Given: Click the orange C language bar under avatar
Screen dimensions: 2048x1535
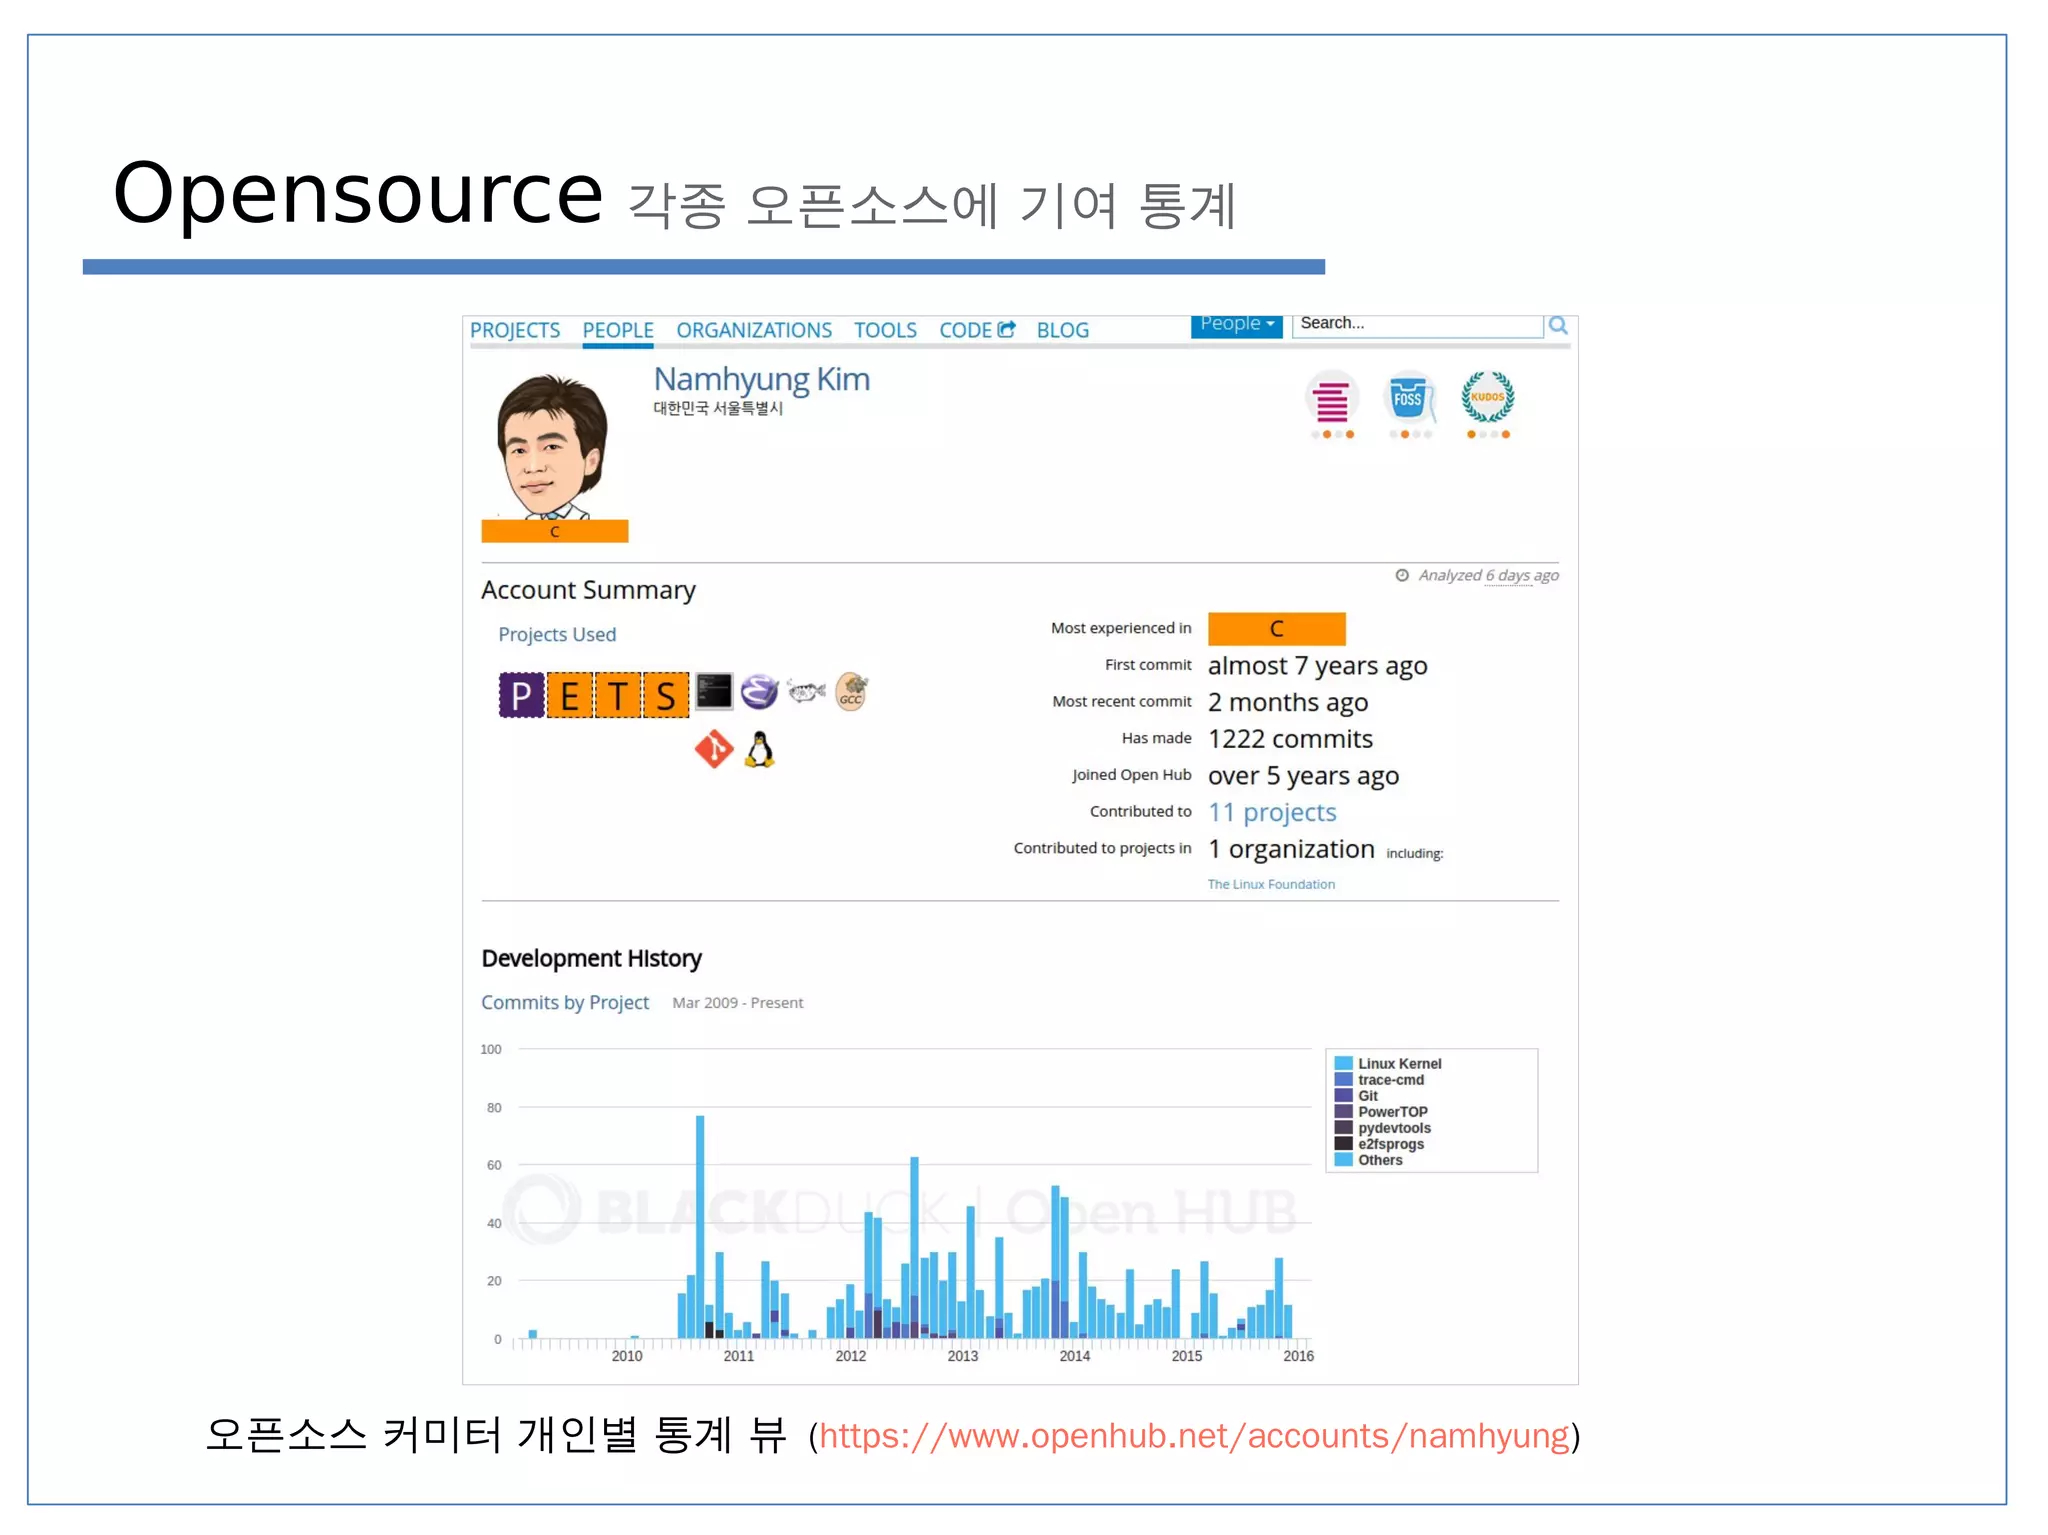Looking at the screenshot, I should 555,531.
